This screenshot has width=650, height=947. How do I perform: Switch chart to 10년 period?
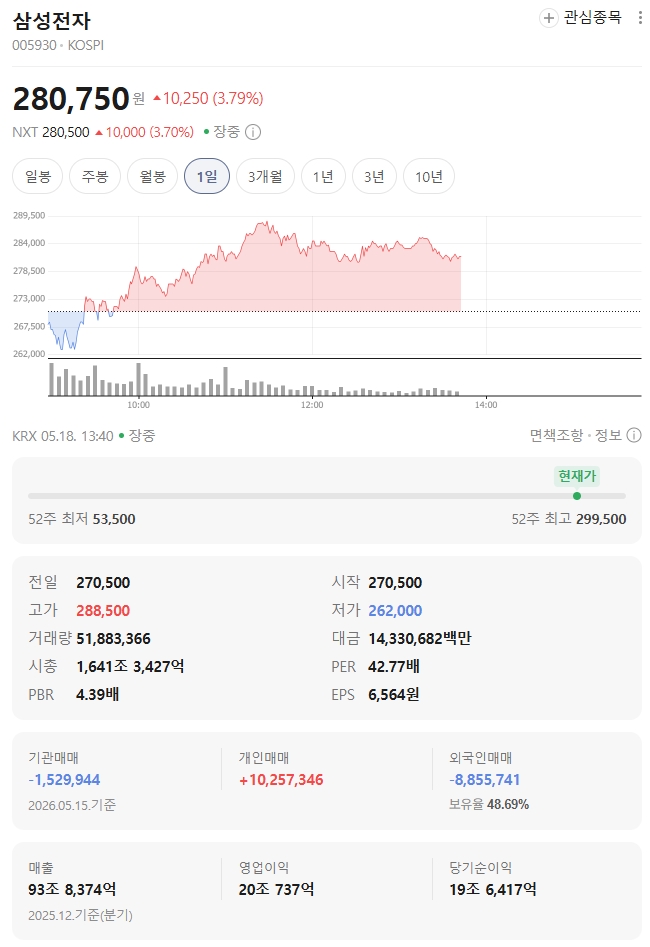click(429, 176)
